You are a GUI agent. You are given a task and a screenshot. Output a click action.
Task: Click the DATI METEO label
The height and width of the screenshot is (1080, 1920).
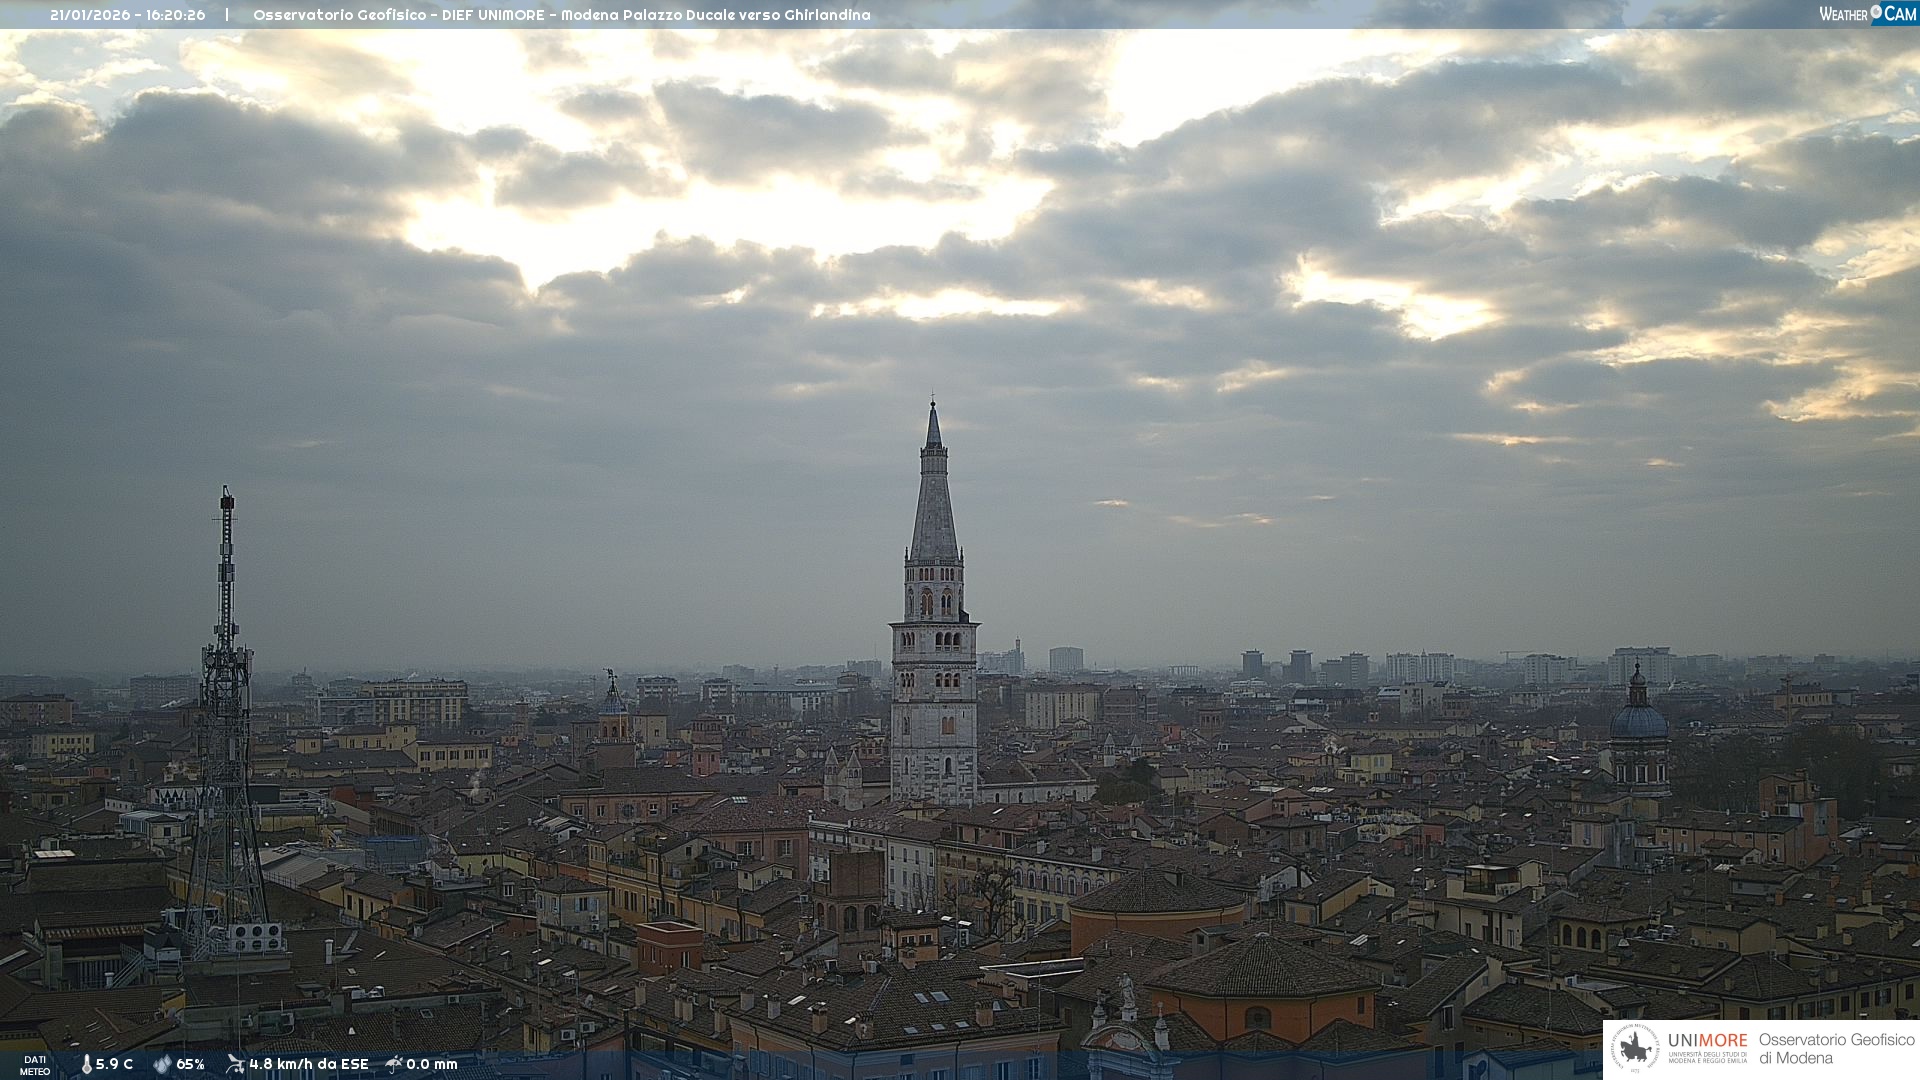click(x=35, y=1065)
